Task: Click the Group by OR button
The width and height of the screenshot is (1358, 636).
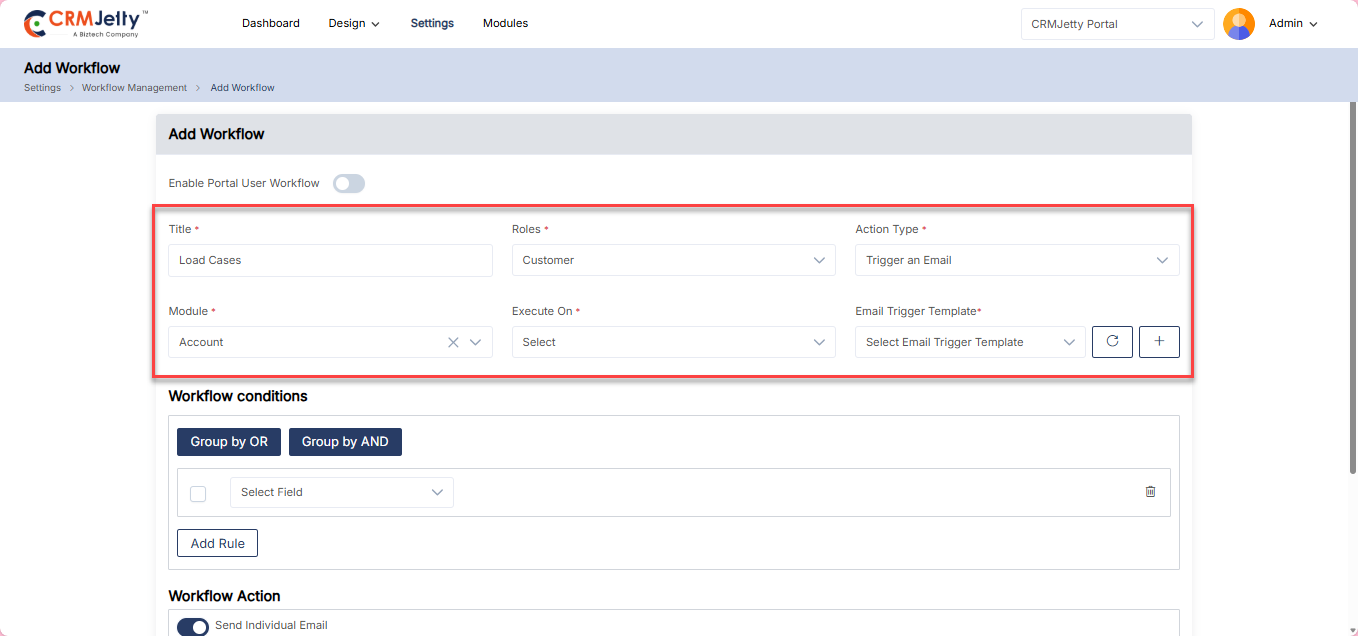Action: pos(229,442)
